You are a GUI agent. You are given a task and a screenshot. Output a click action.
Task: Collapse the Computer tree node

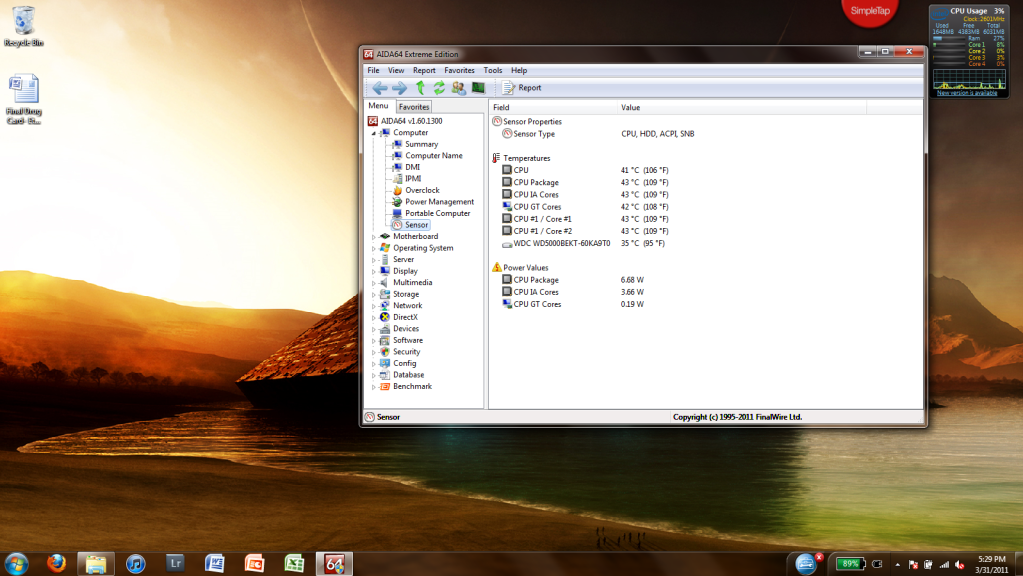point(374,133)
